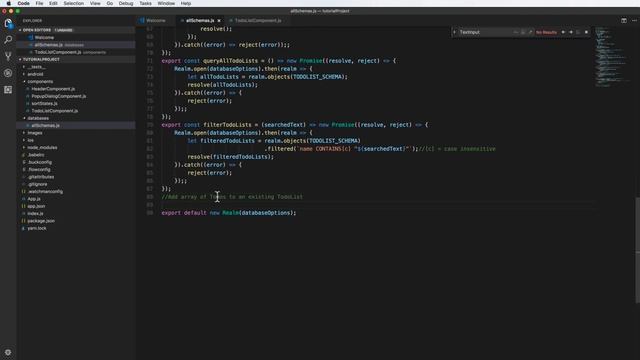Open the Explorer view in activity bar
Viewport: 640px width, 360px height.
tap(8, 24)
